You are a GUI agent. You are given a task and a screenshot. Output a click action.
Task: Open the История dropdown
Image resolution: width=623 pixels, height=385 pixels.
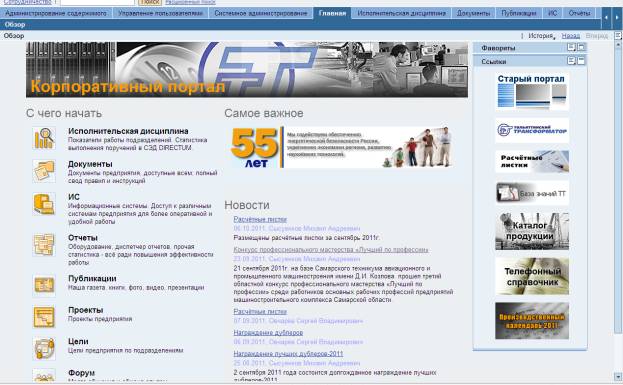click(541, 36)
